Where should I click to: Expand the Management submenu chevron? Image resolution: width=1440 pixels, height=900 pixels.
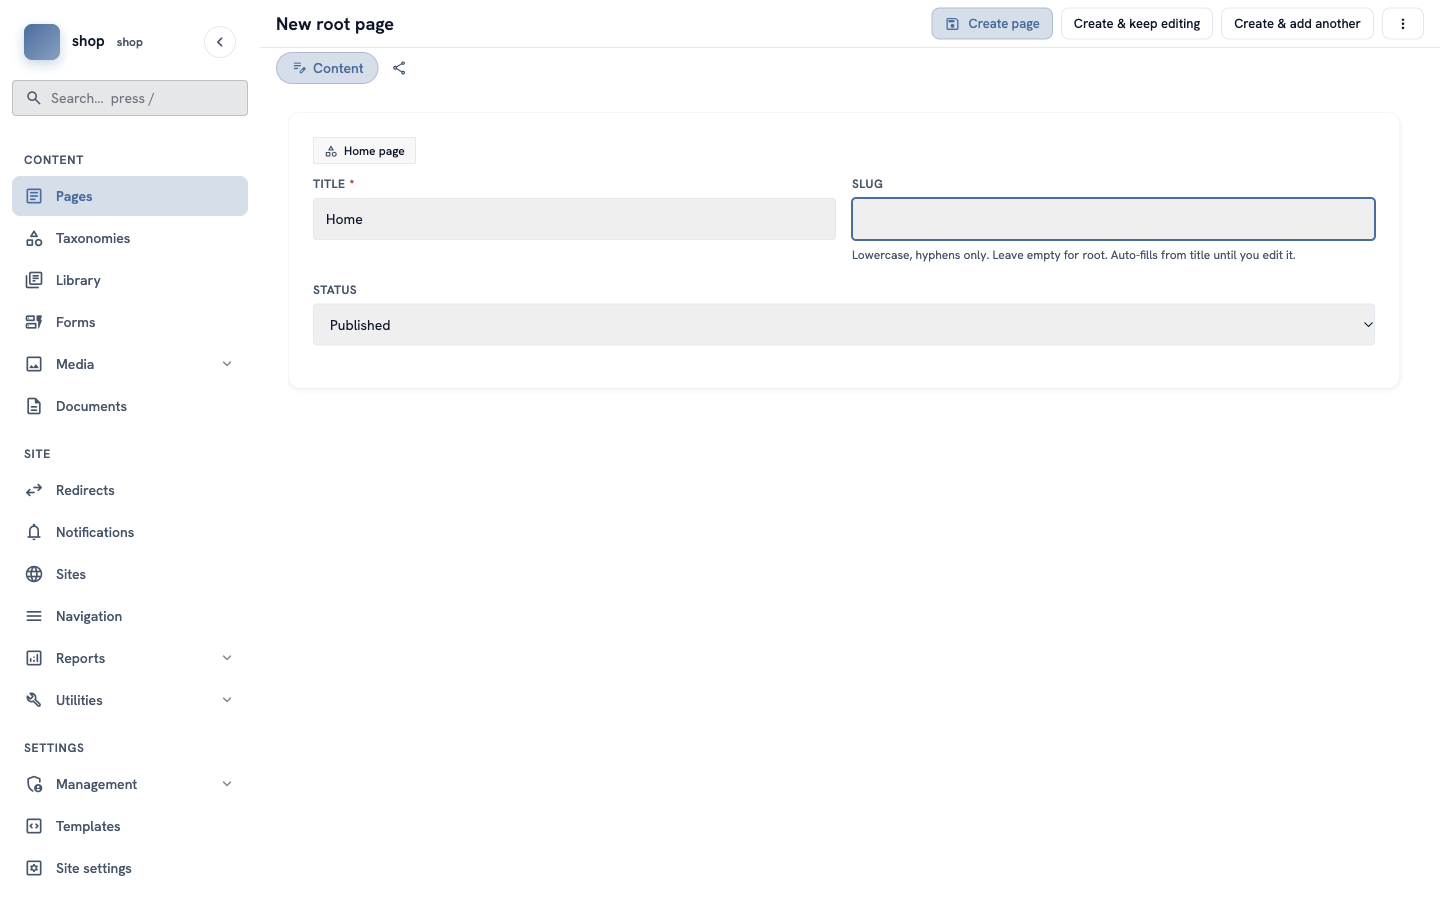tap(227, 784)
